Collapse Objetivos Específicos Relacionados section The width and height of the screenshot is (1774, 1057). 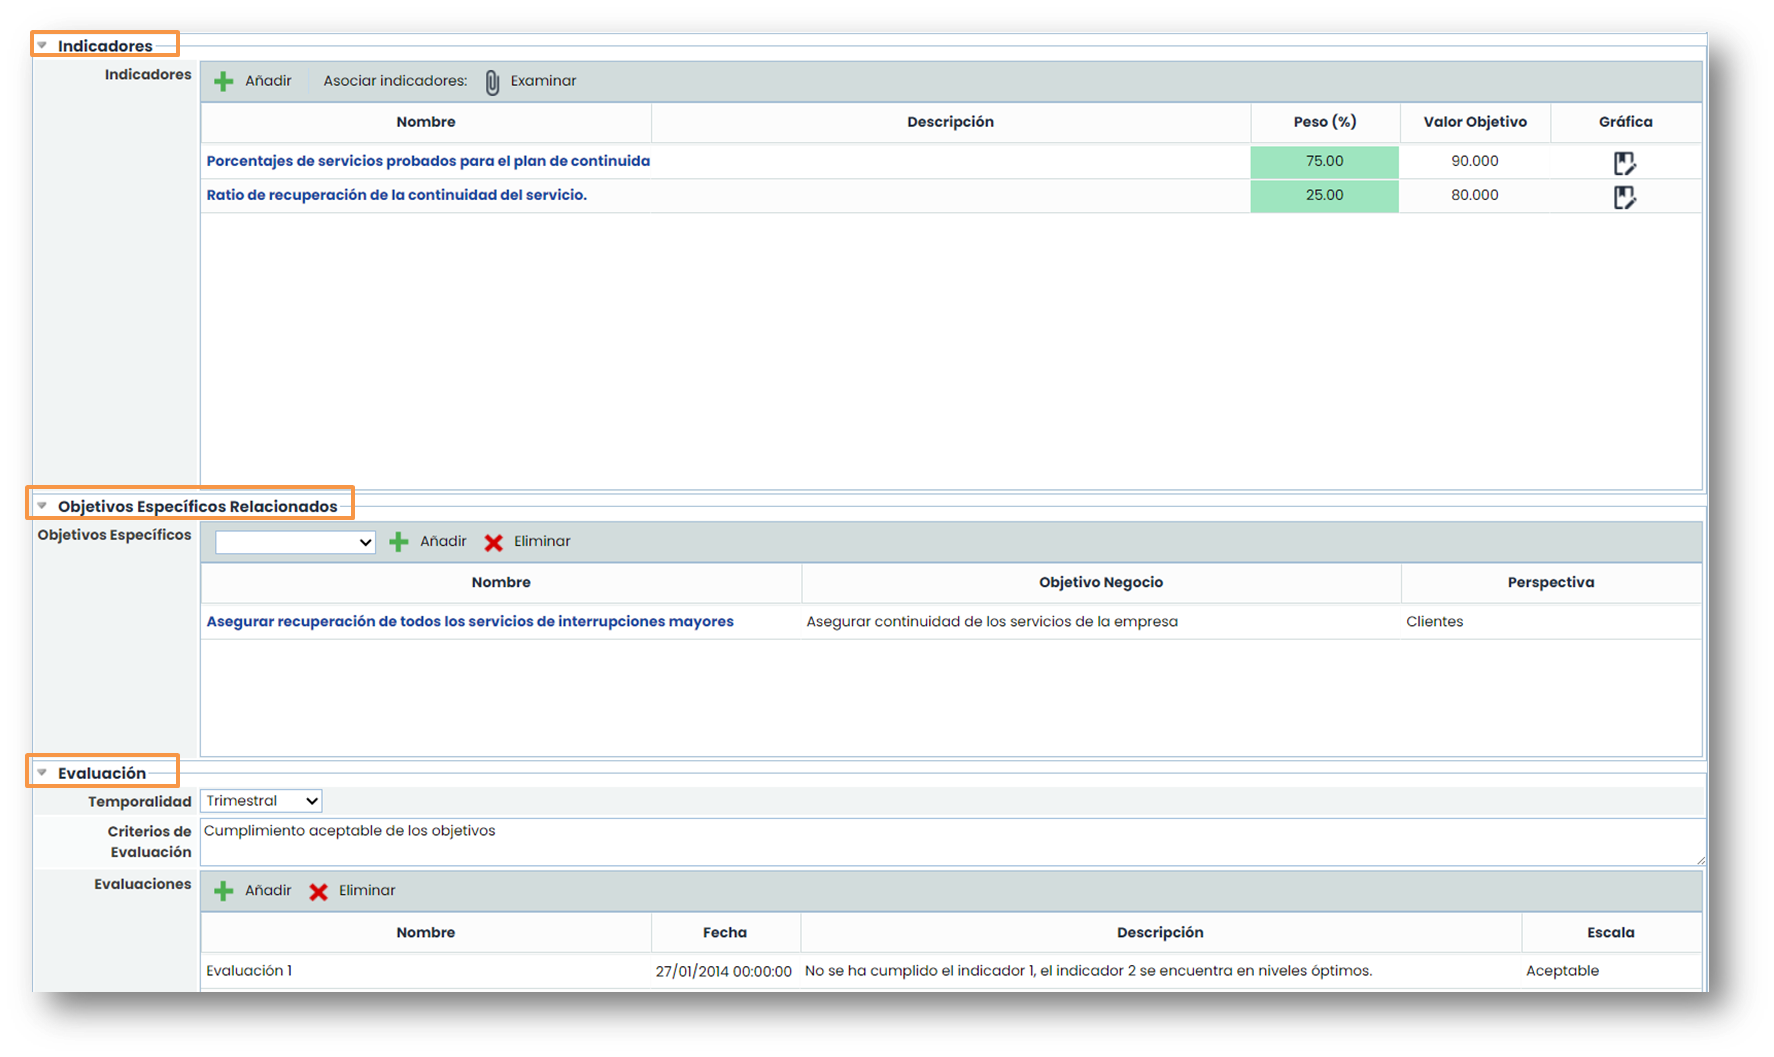42,506
